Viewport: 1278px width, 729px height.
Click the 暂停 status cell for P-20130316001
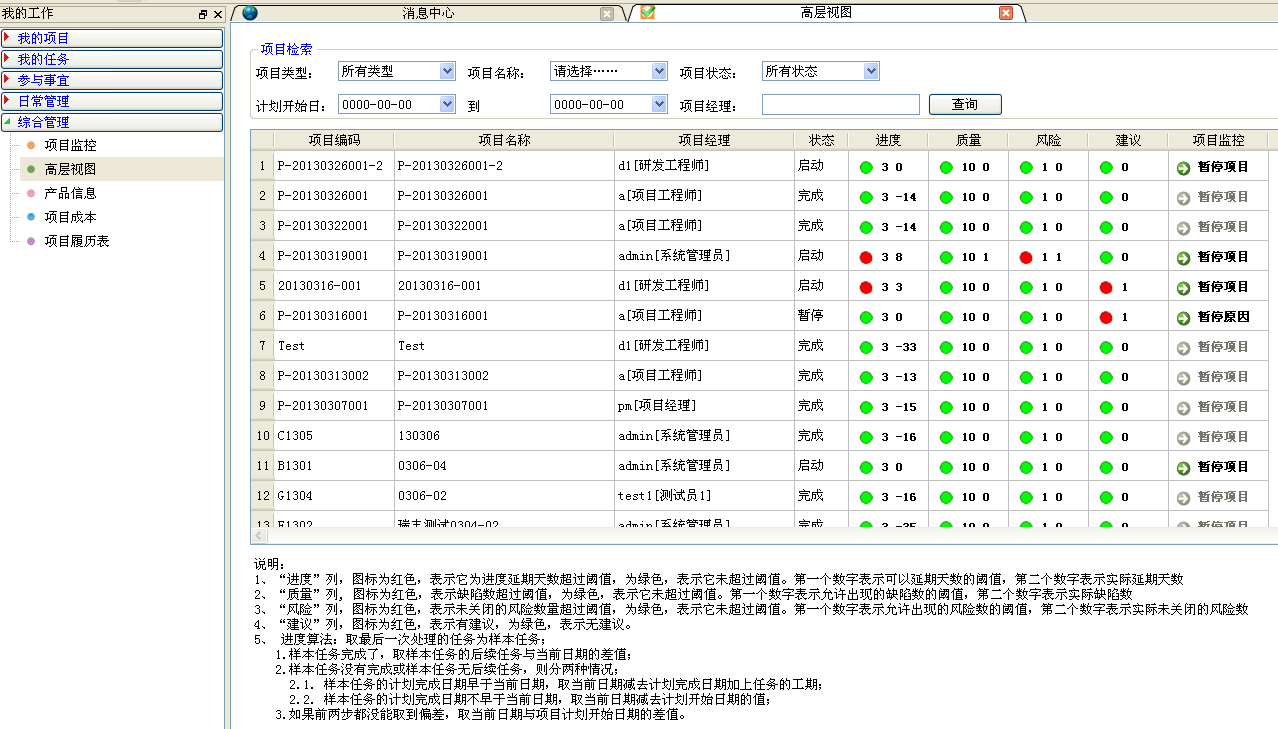click(x=821, y=316)
